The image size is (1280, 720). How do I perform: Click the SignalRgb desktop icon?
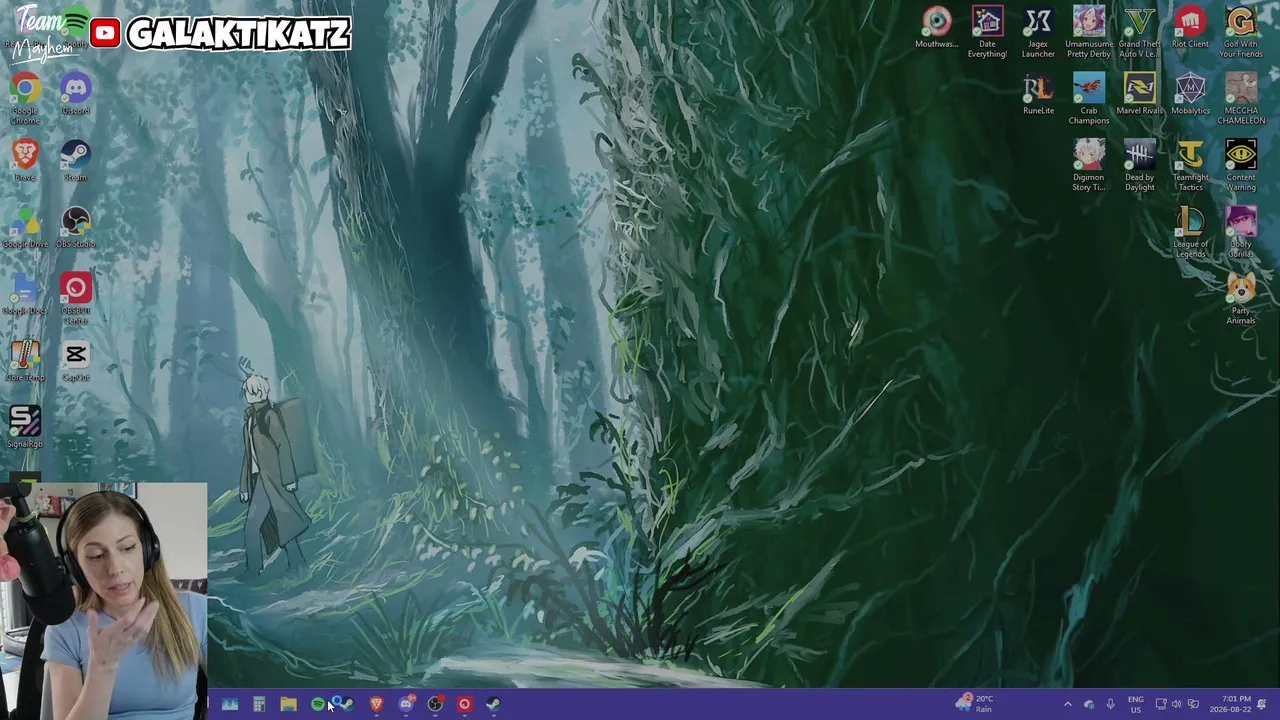pyautogui.click(x=25, y=428)
